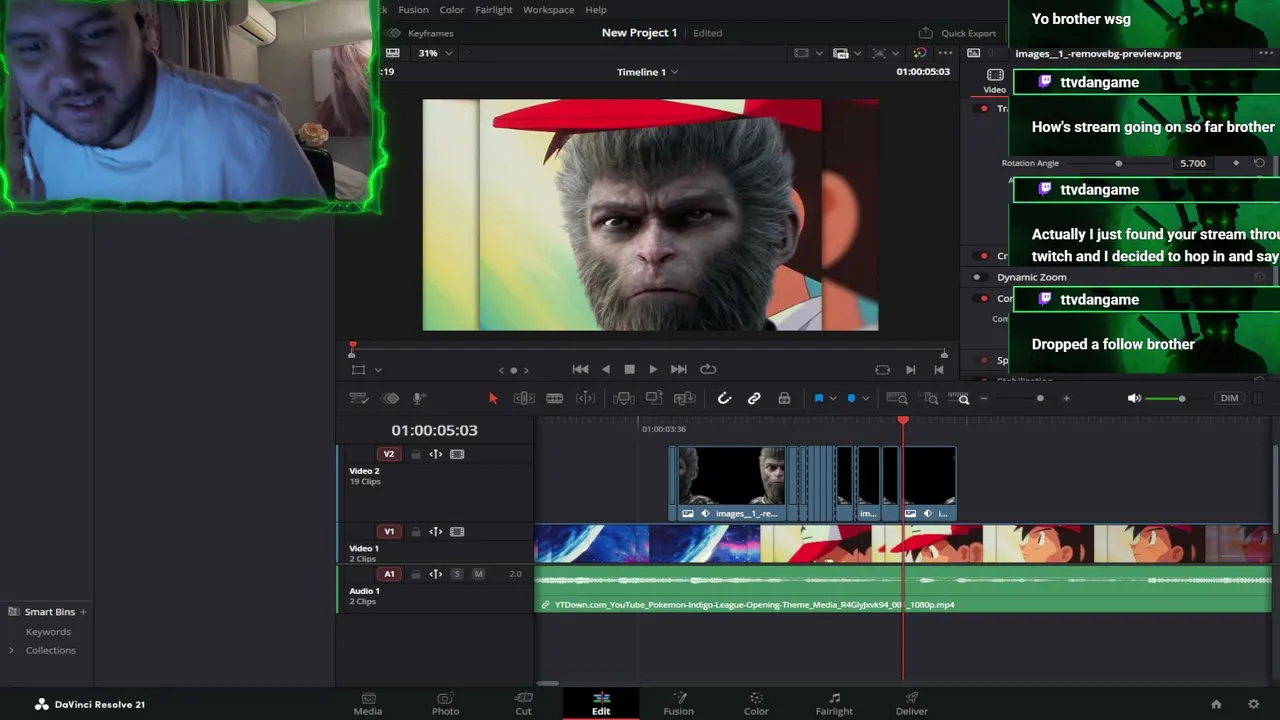1280x720 pixels.
Task: Click the Detail Zoom icon
Action: point(931,398)
